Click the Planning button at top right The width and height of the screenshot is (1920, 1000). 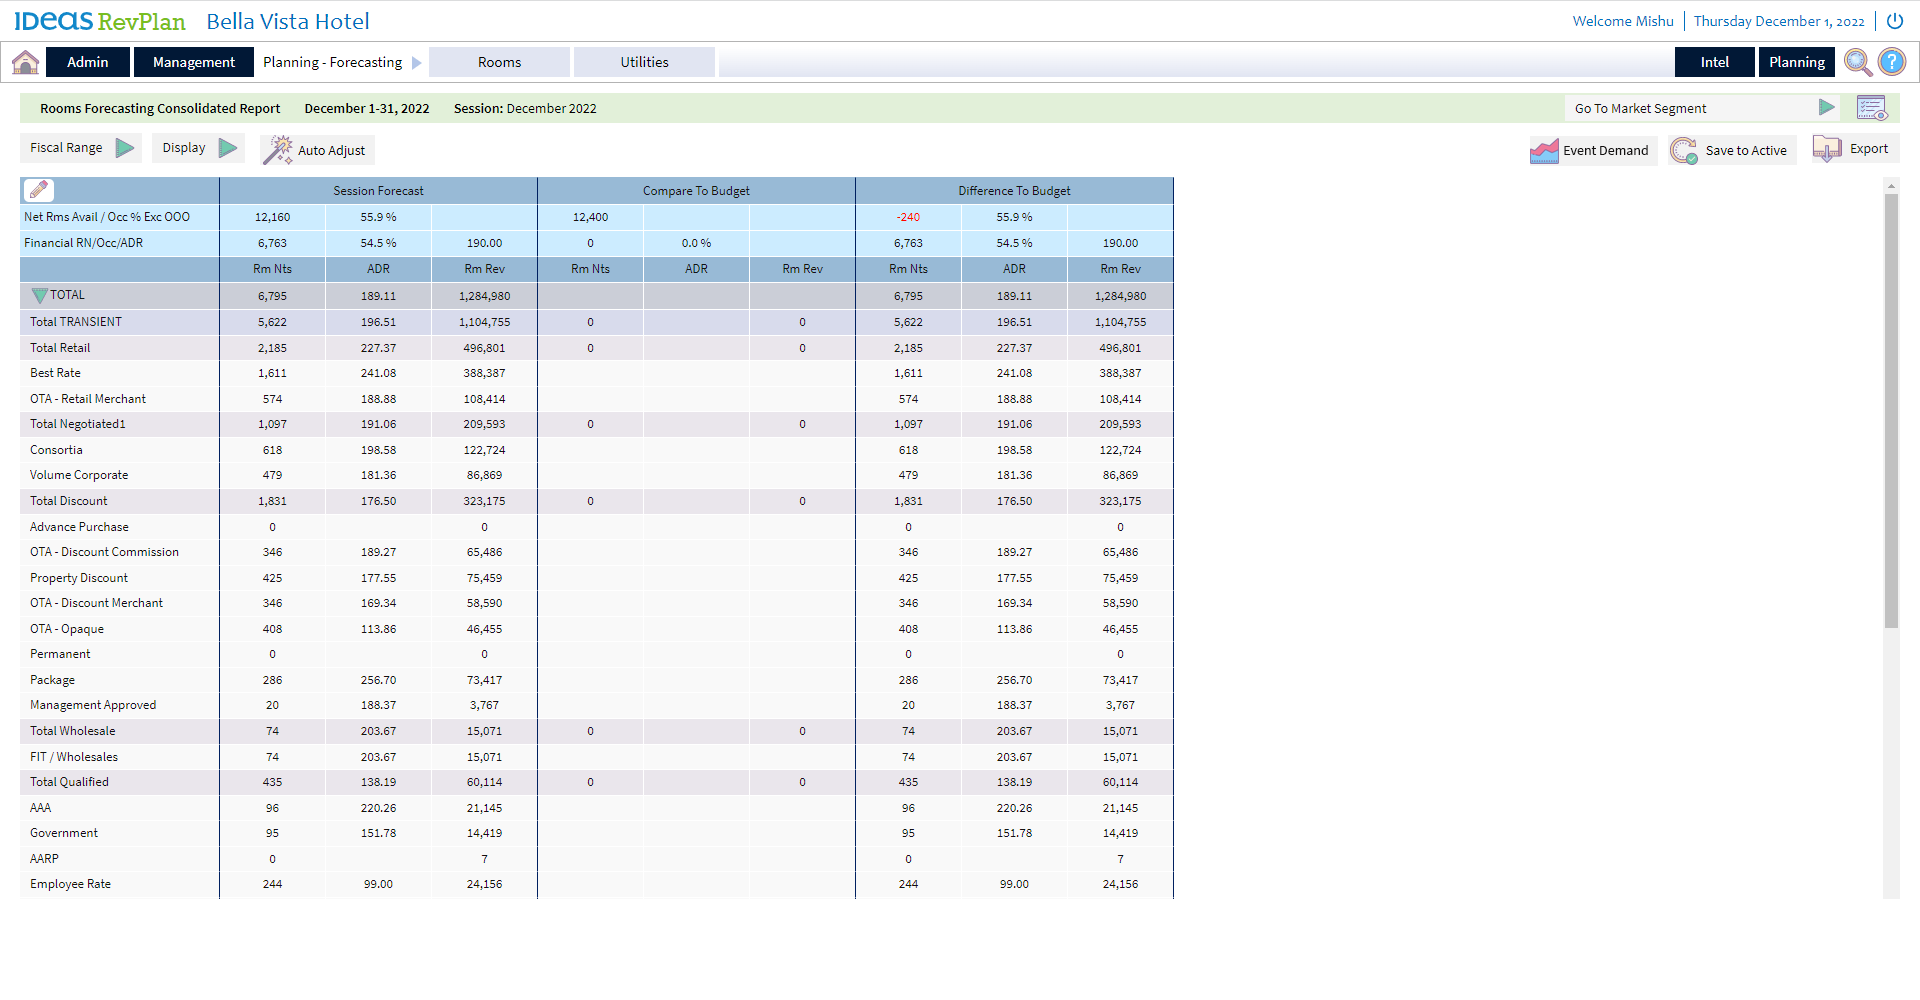[1796, 62]
